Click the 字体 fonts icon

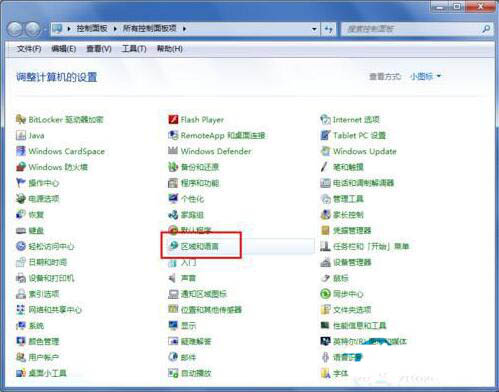pyautogui.click(x=325, y=373)
